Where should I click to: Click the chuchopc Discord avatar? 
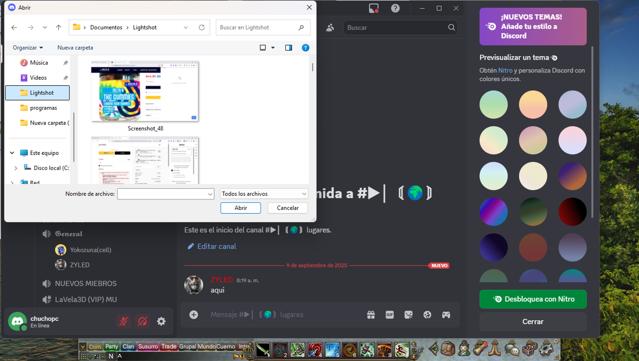[18, 321]
